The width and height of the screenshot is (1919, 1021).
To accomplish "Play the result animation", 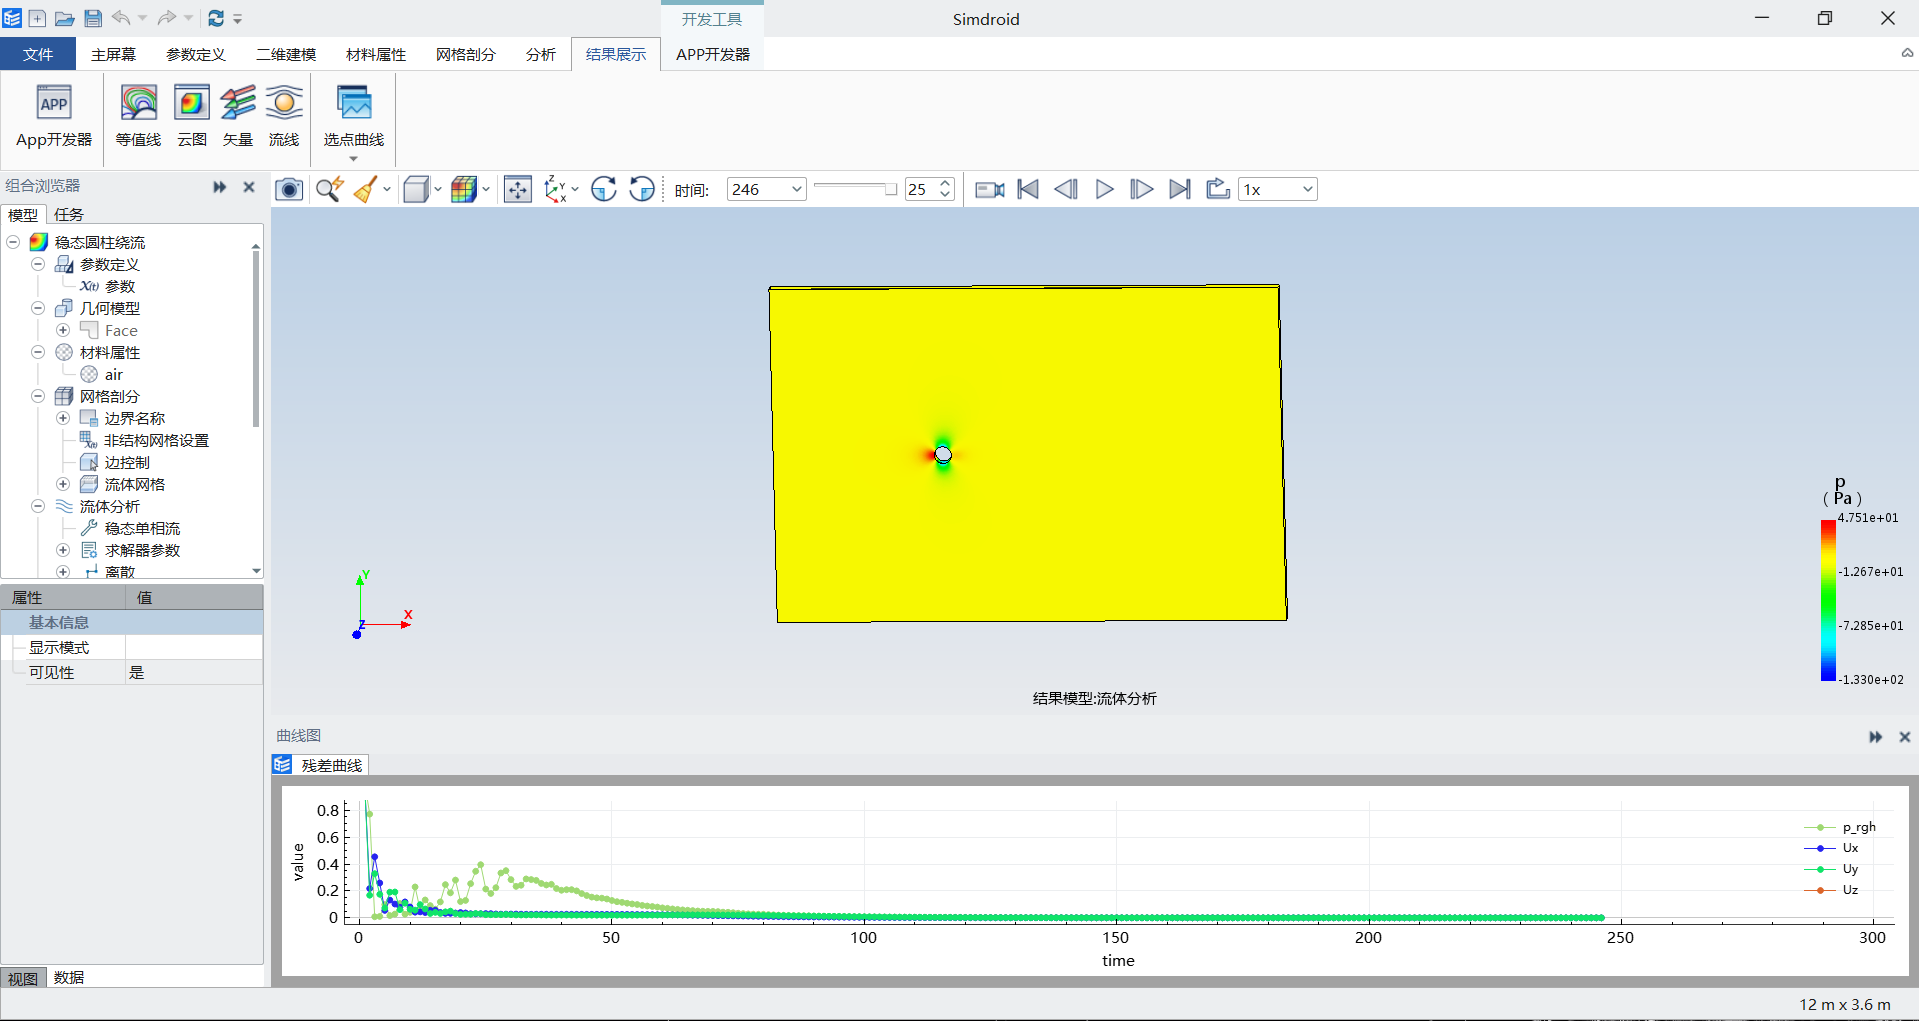I will click(x=1104, y=189).
